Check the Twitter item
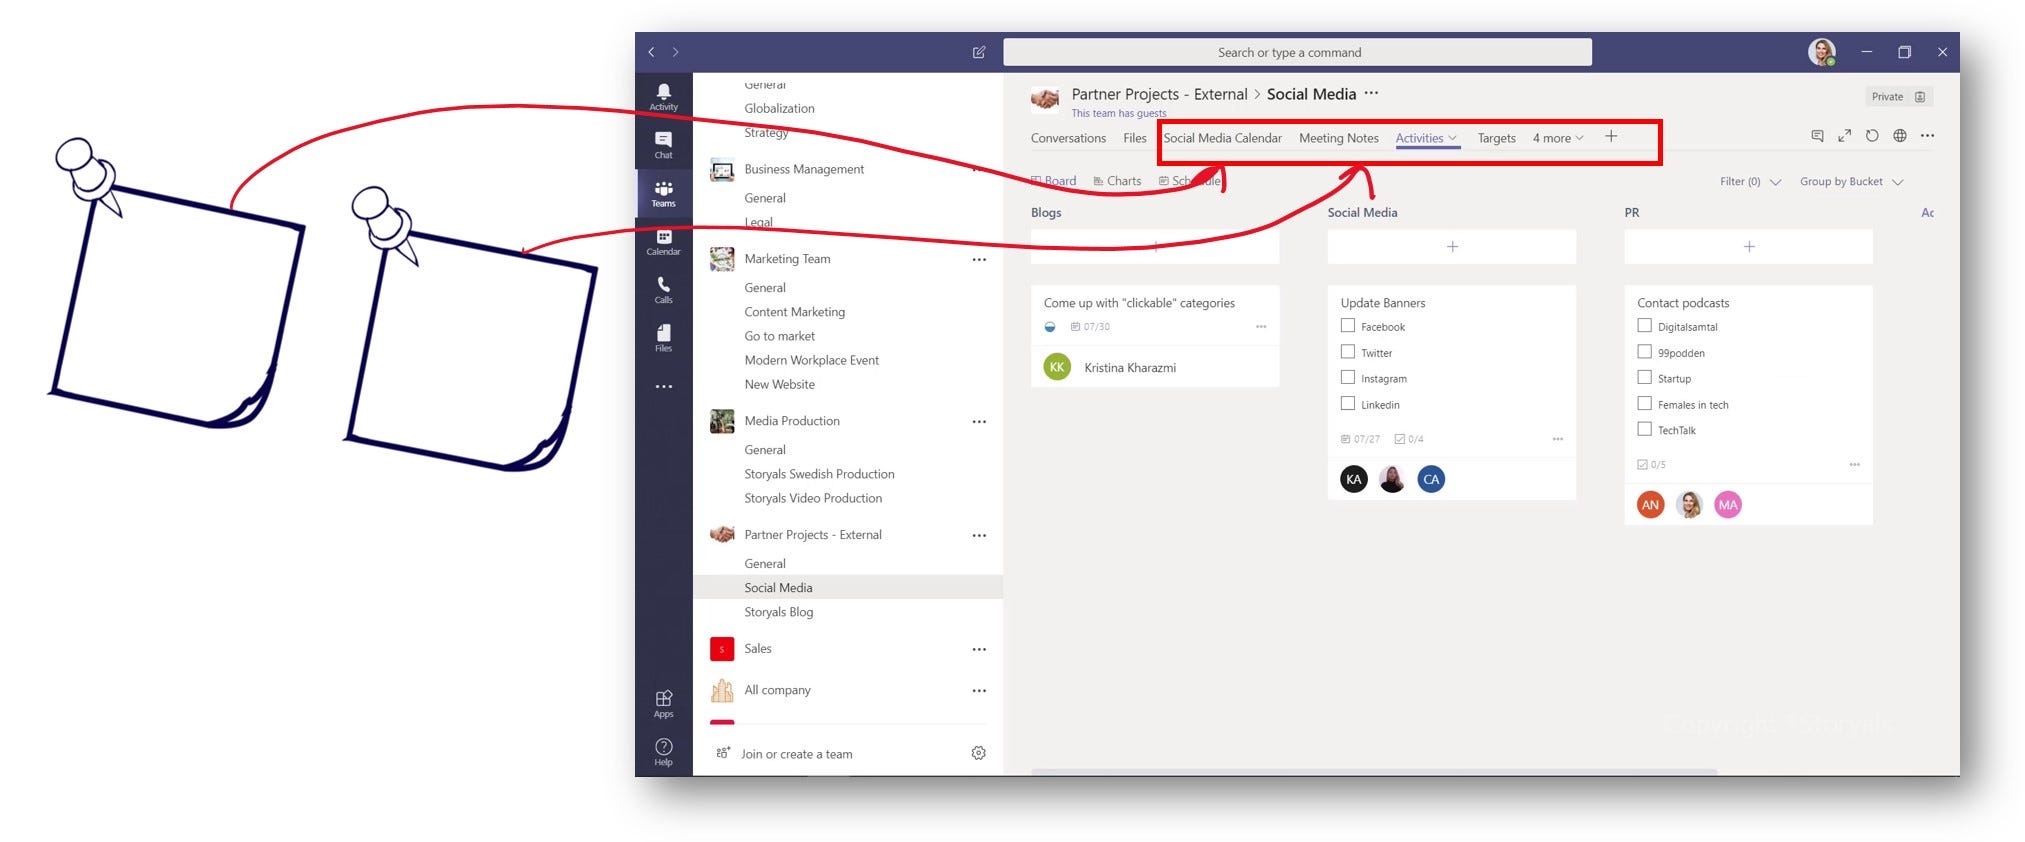This screenshot has width=2025, height=842. pos(1348,352)
